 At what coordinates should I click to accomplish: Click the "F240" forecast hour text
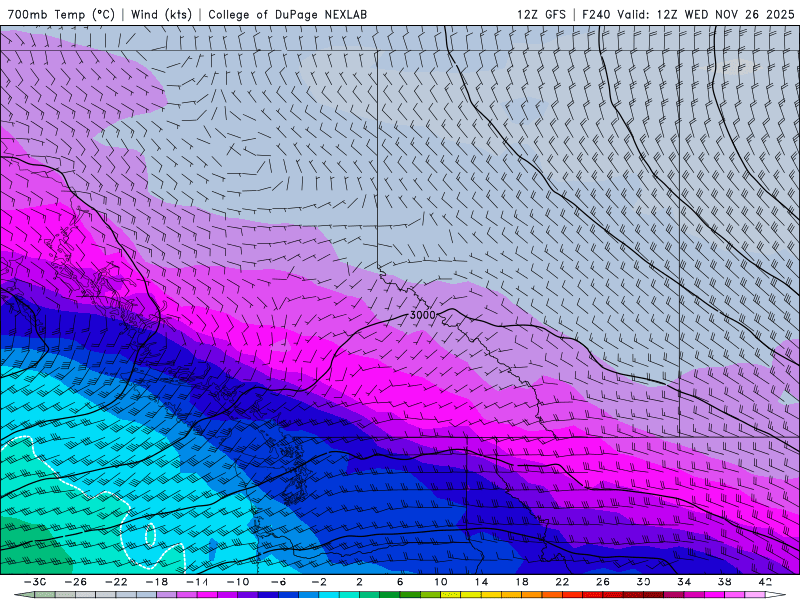596,14
